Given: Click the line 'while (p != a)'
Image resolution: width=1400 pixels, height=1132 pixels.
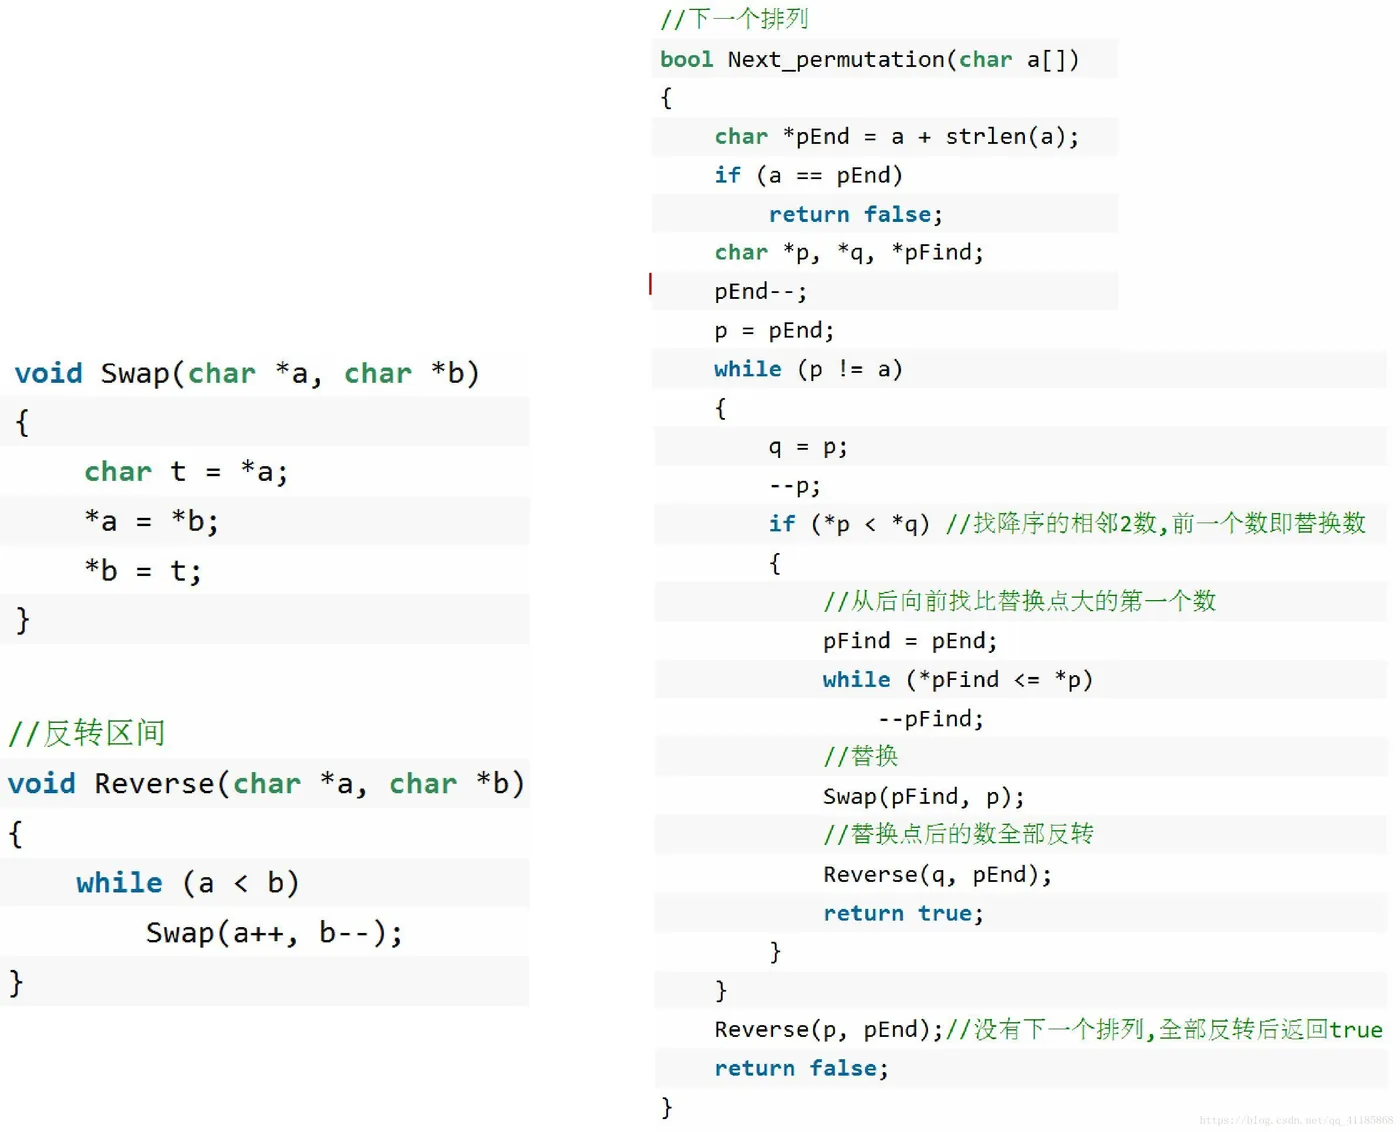Looking at the screenshot, I should pos(809,369).
